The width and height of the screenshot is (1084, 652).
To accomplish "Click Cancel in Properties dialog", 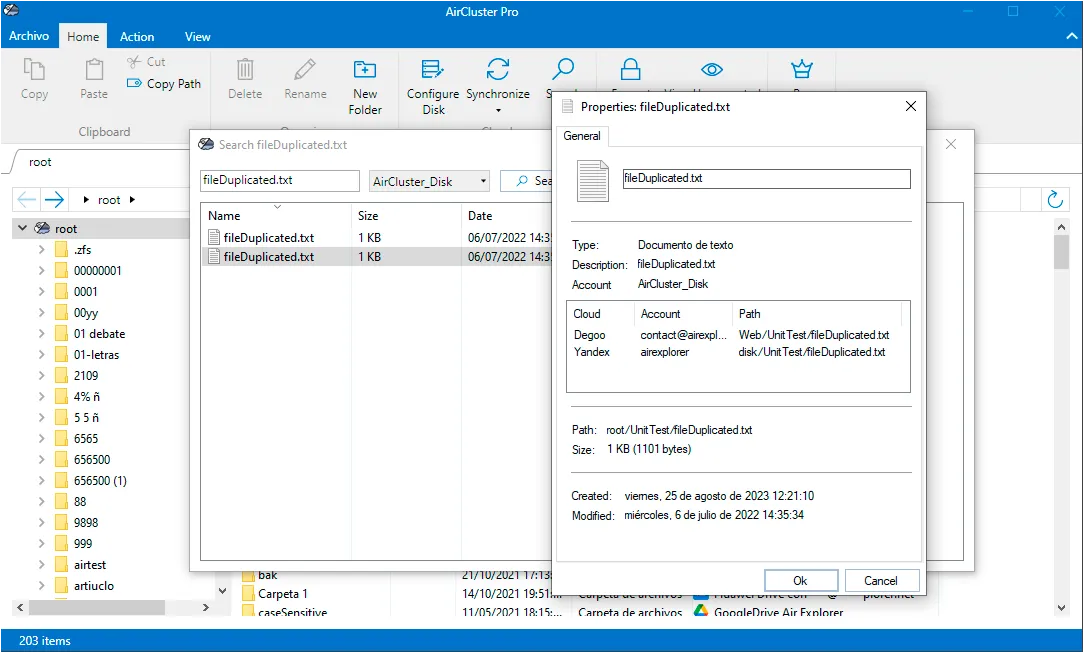I will (880, 581).
